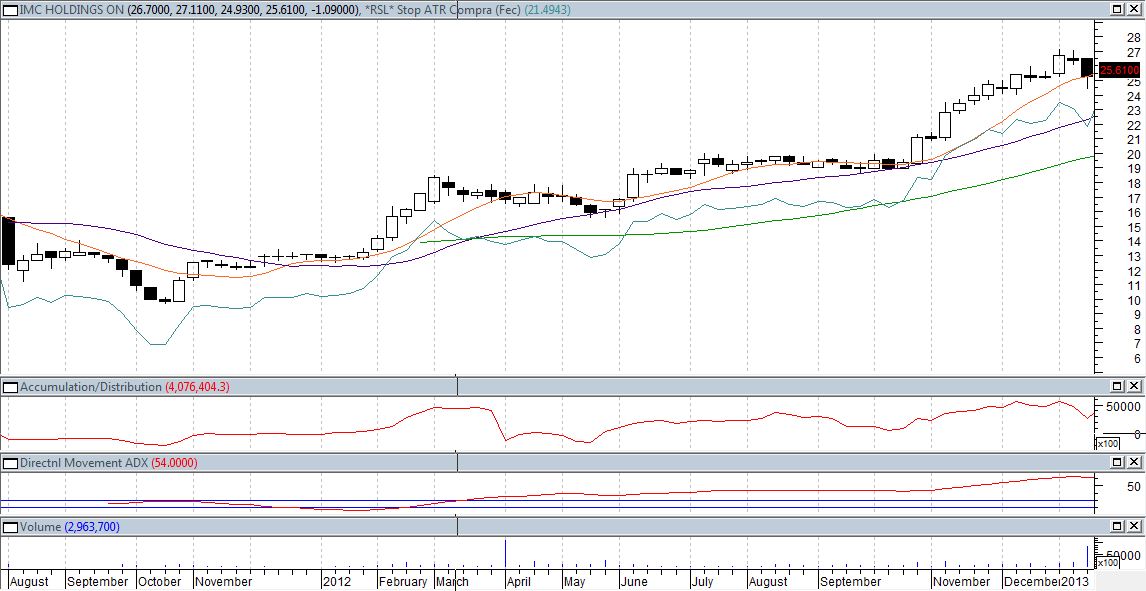This screenshot has height=591, width=1146.
Task: Click the Accumulation/Distribution panel icon
Action: [10, 387]
